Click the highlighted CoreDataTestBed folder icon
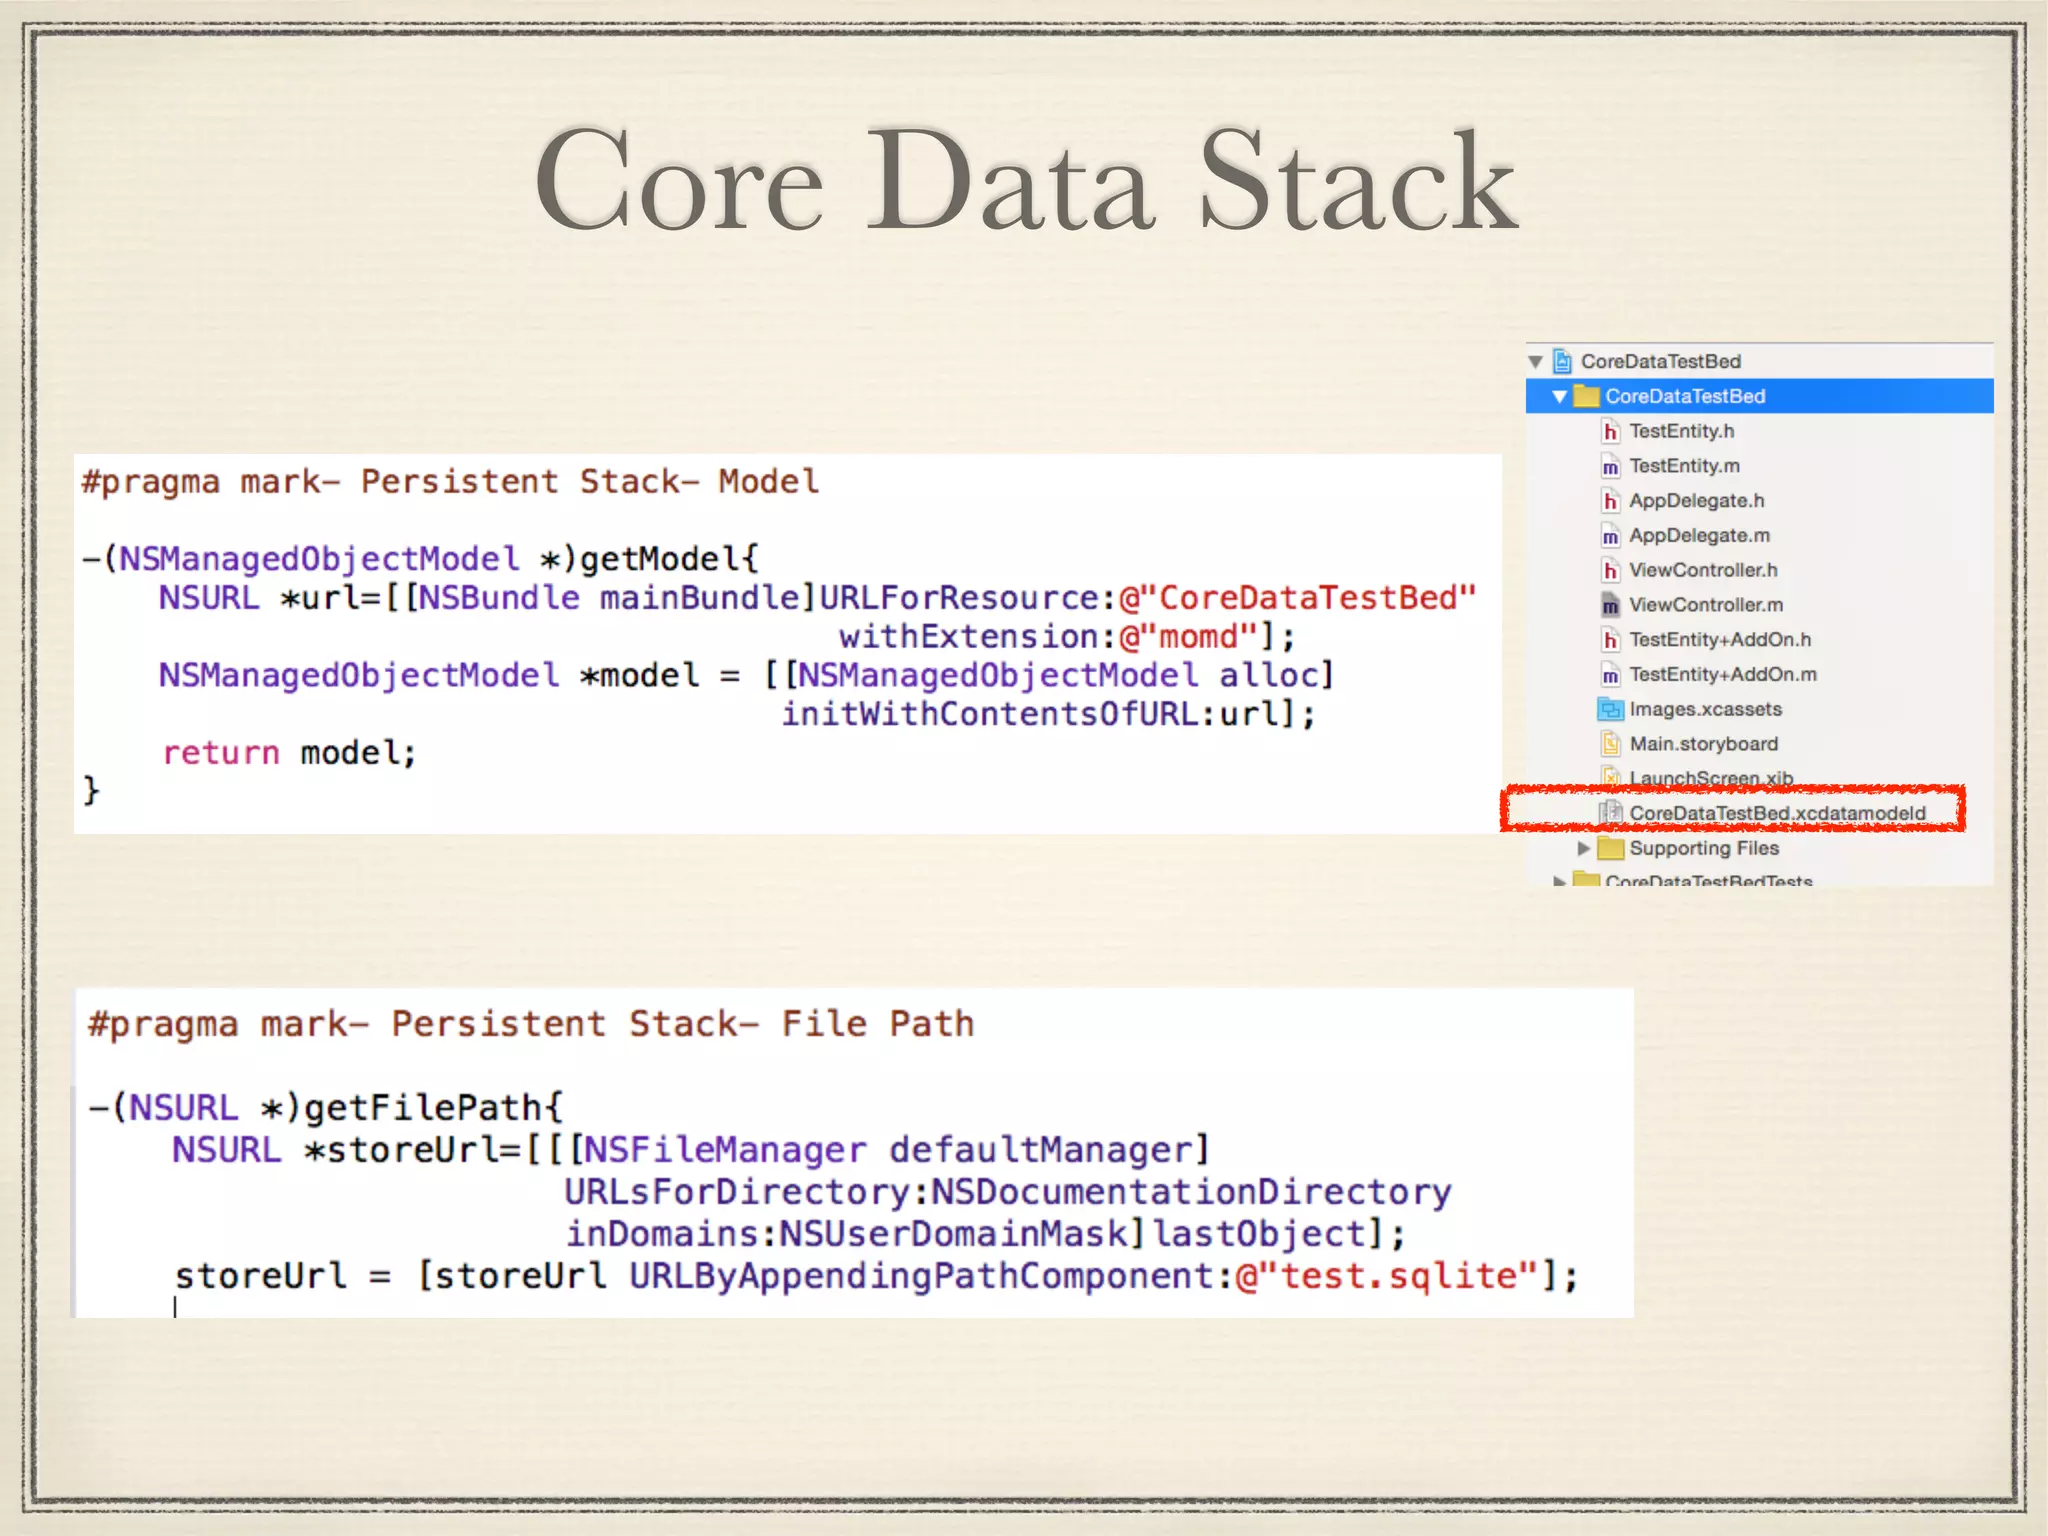The height and width of the screenshot is (1536, 2048). pyautogui.click(x=1586, y=396)
